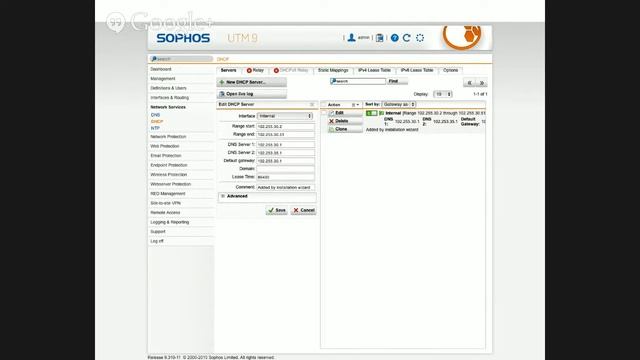Click the red disabled icon on Relay tab
The height and width of the screenshot is (360, 640).
pos(249,71)
